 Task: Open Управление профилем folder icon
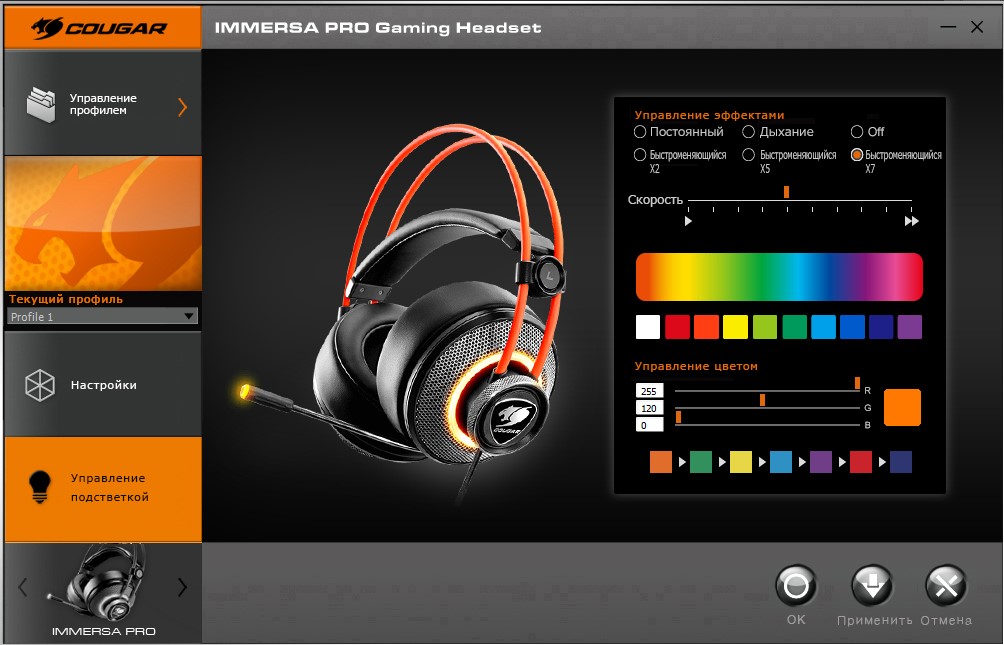41,104
